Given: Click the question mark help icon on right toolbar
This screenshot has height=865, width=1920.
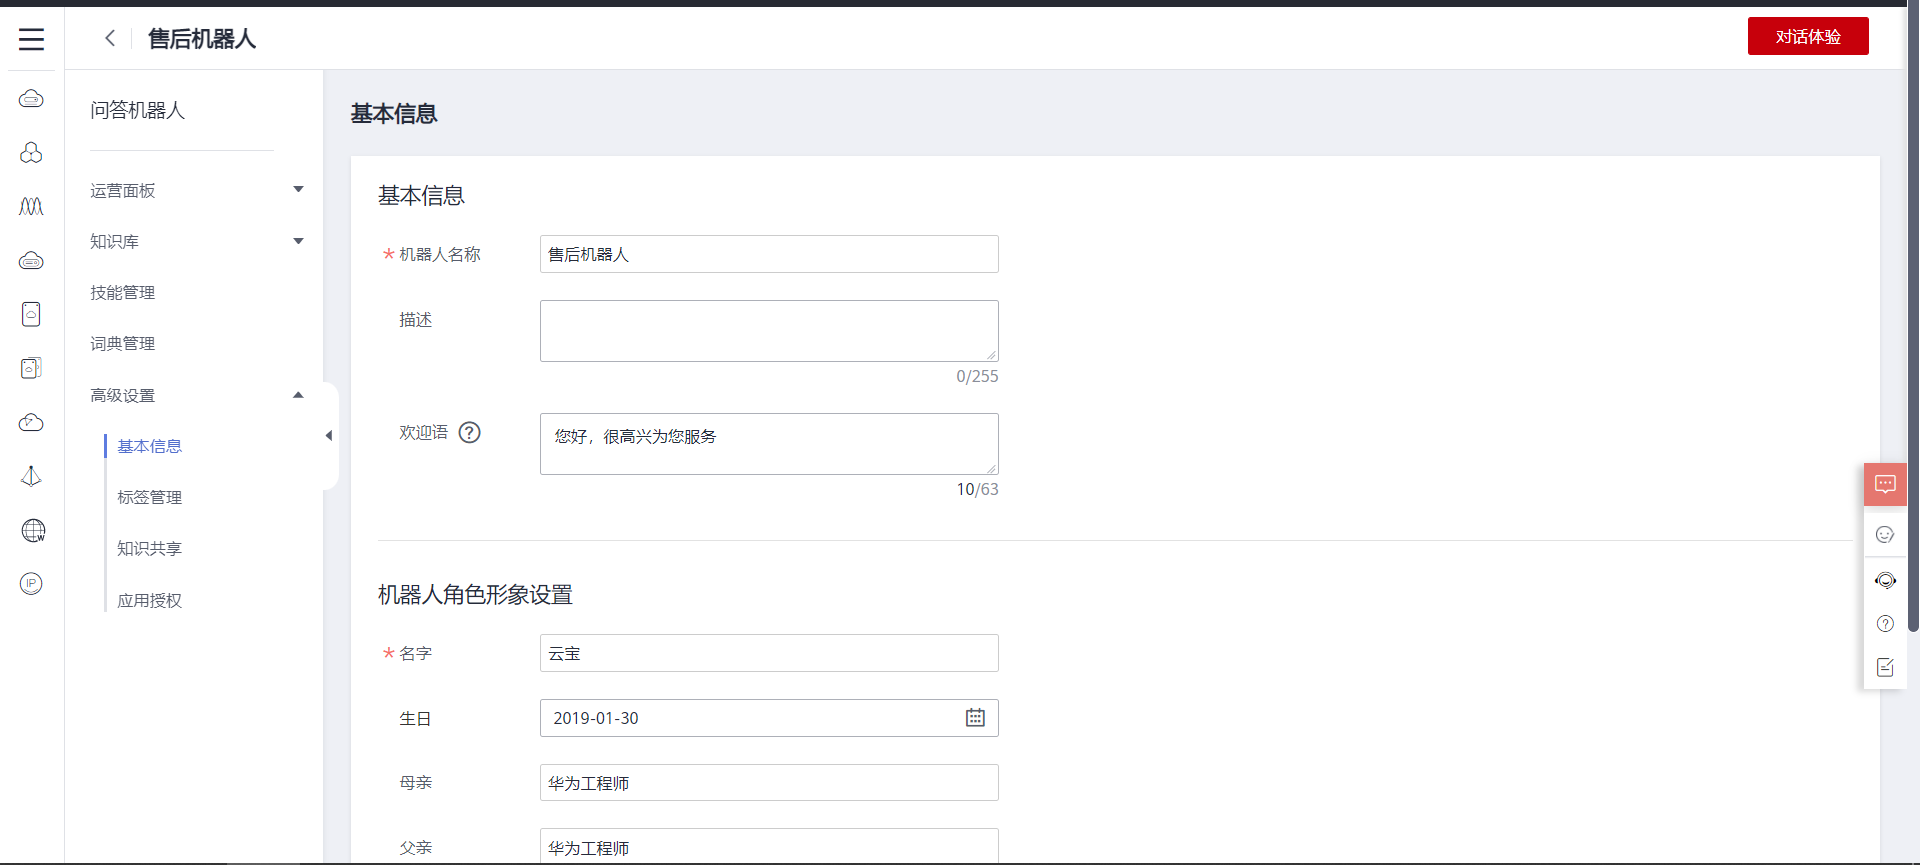Looking at the screenshot, I should pyautogui.click(x=1885, y=624).
